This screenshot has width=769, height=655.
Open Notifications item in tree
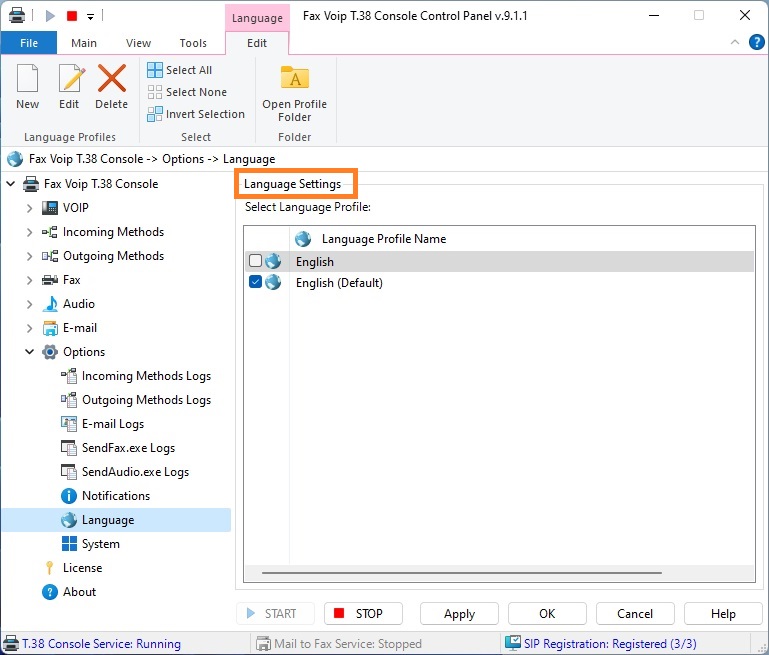tap(116, 496)
